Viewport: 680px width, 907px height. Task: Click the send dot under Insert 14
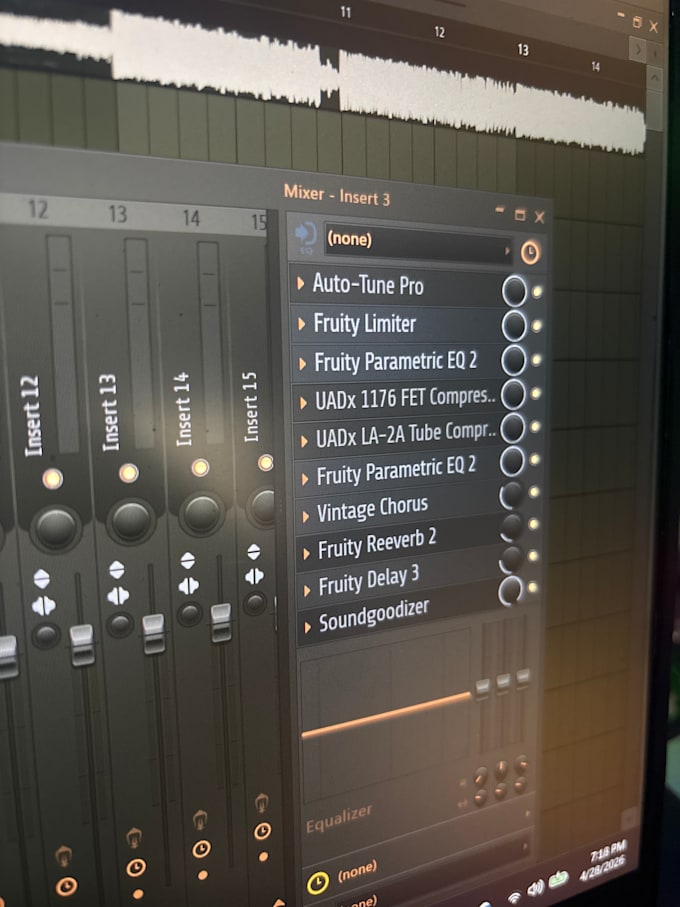[x=202, y=875]
